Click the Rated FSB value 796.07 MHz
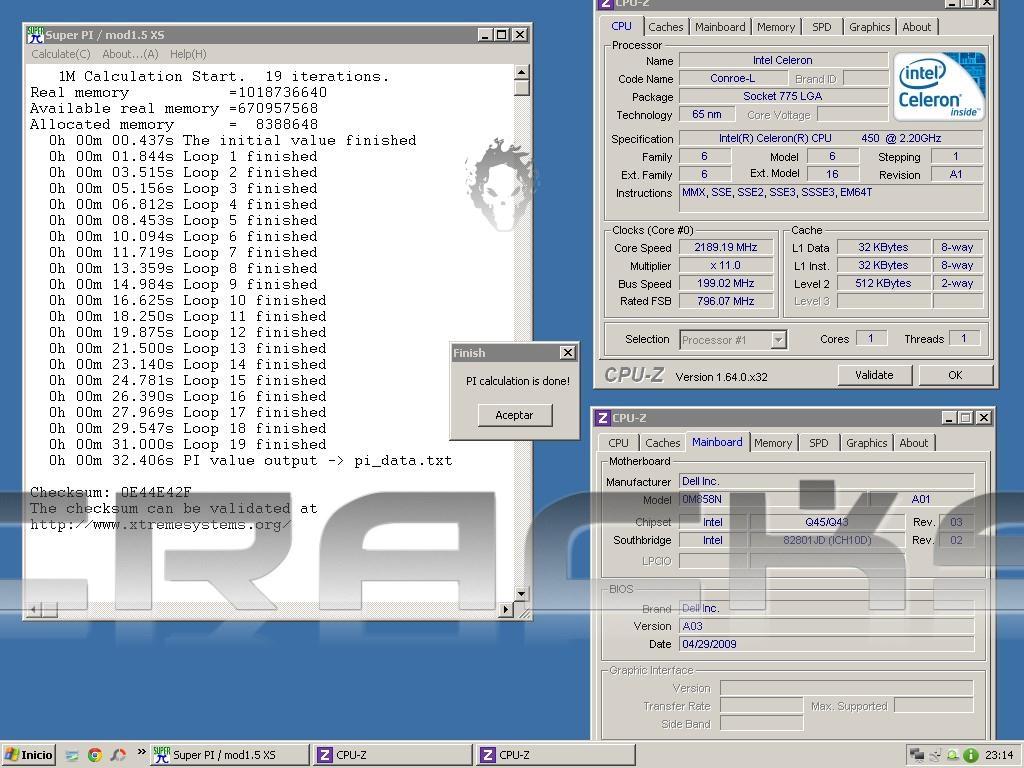This screenshot has height=768, width=1024. tap(726, 301)
